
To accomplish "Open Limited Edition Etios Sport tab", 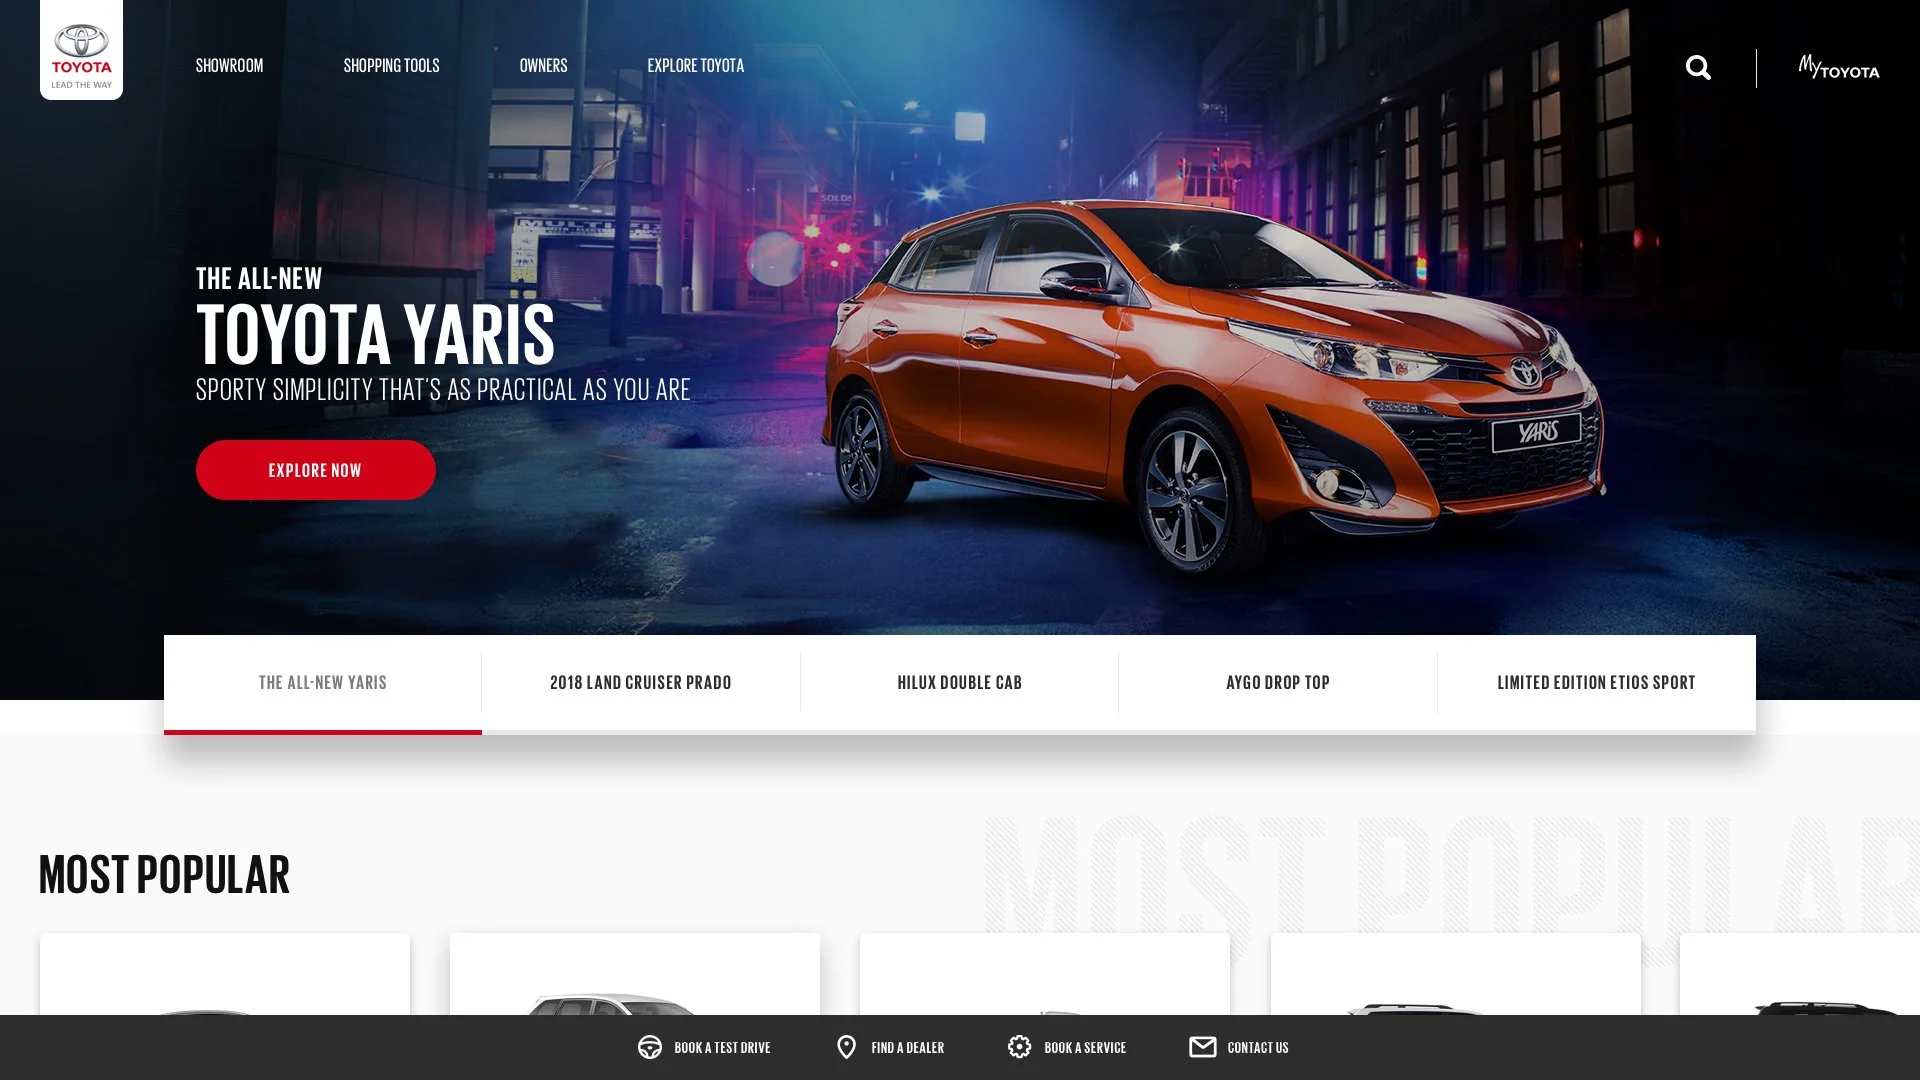I will coord(1596,683).
